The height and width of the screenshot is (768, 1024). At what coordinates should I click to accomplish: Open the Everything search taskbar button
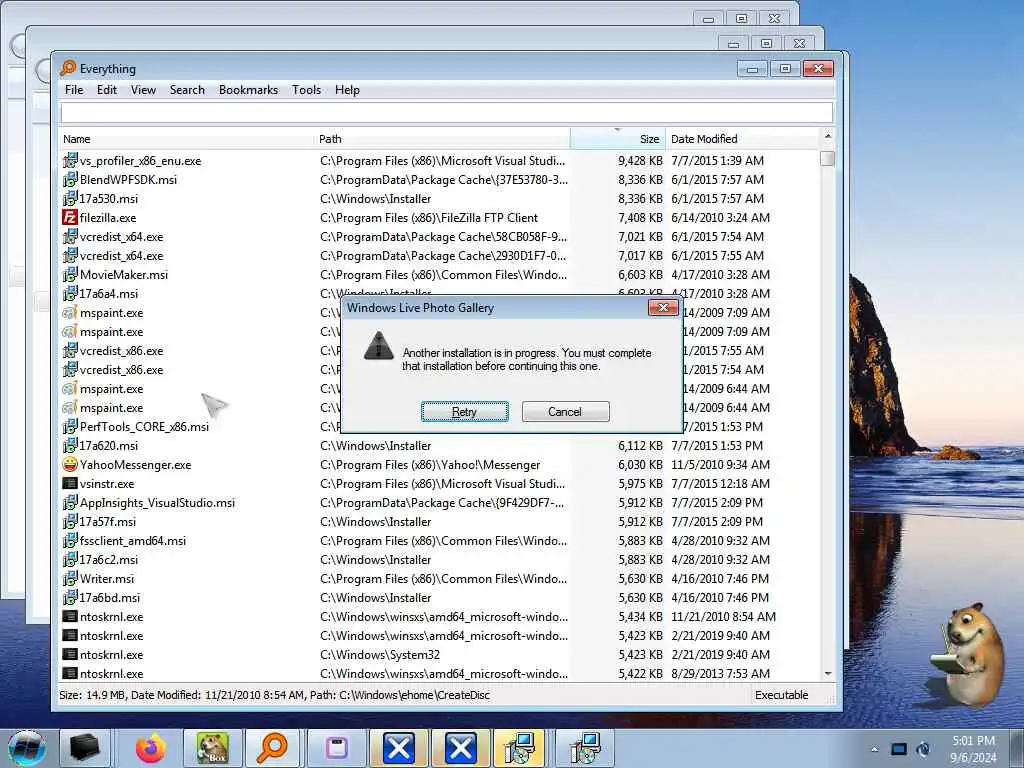(272, 748)
